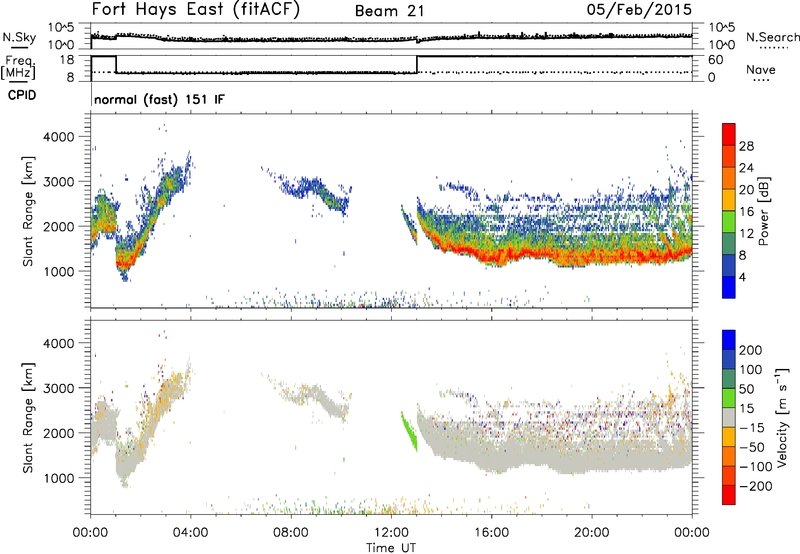Click the 'N.Sky' legend label
Viewport: 800px width, 554px height.
[19, 37]
